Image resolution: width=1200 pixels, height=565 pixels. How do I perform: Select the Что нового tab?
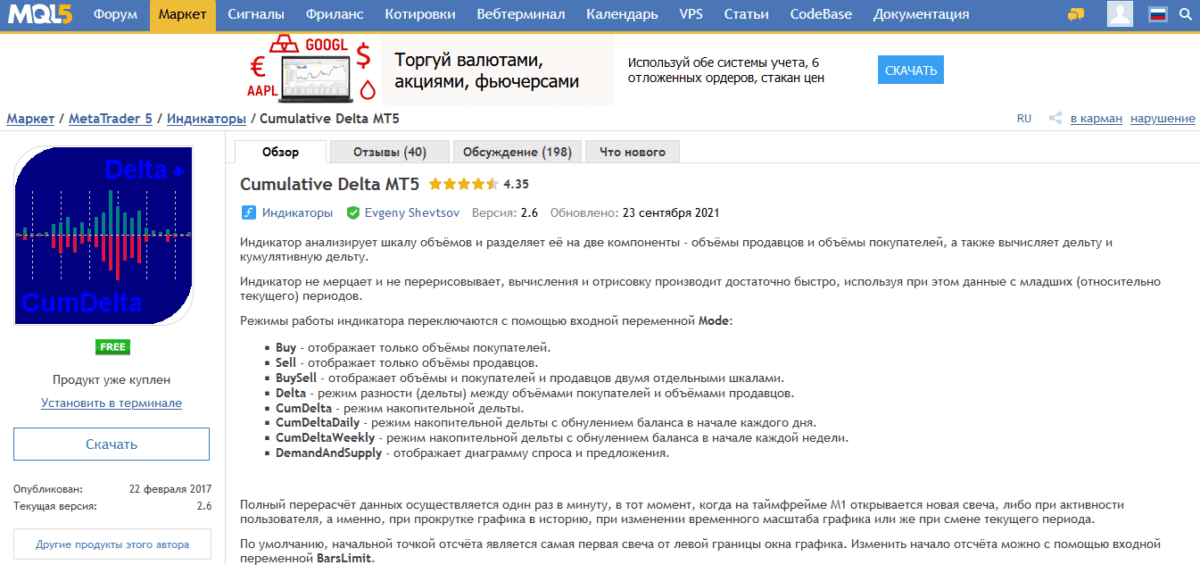click(632, 152)
